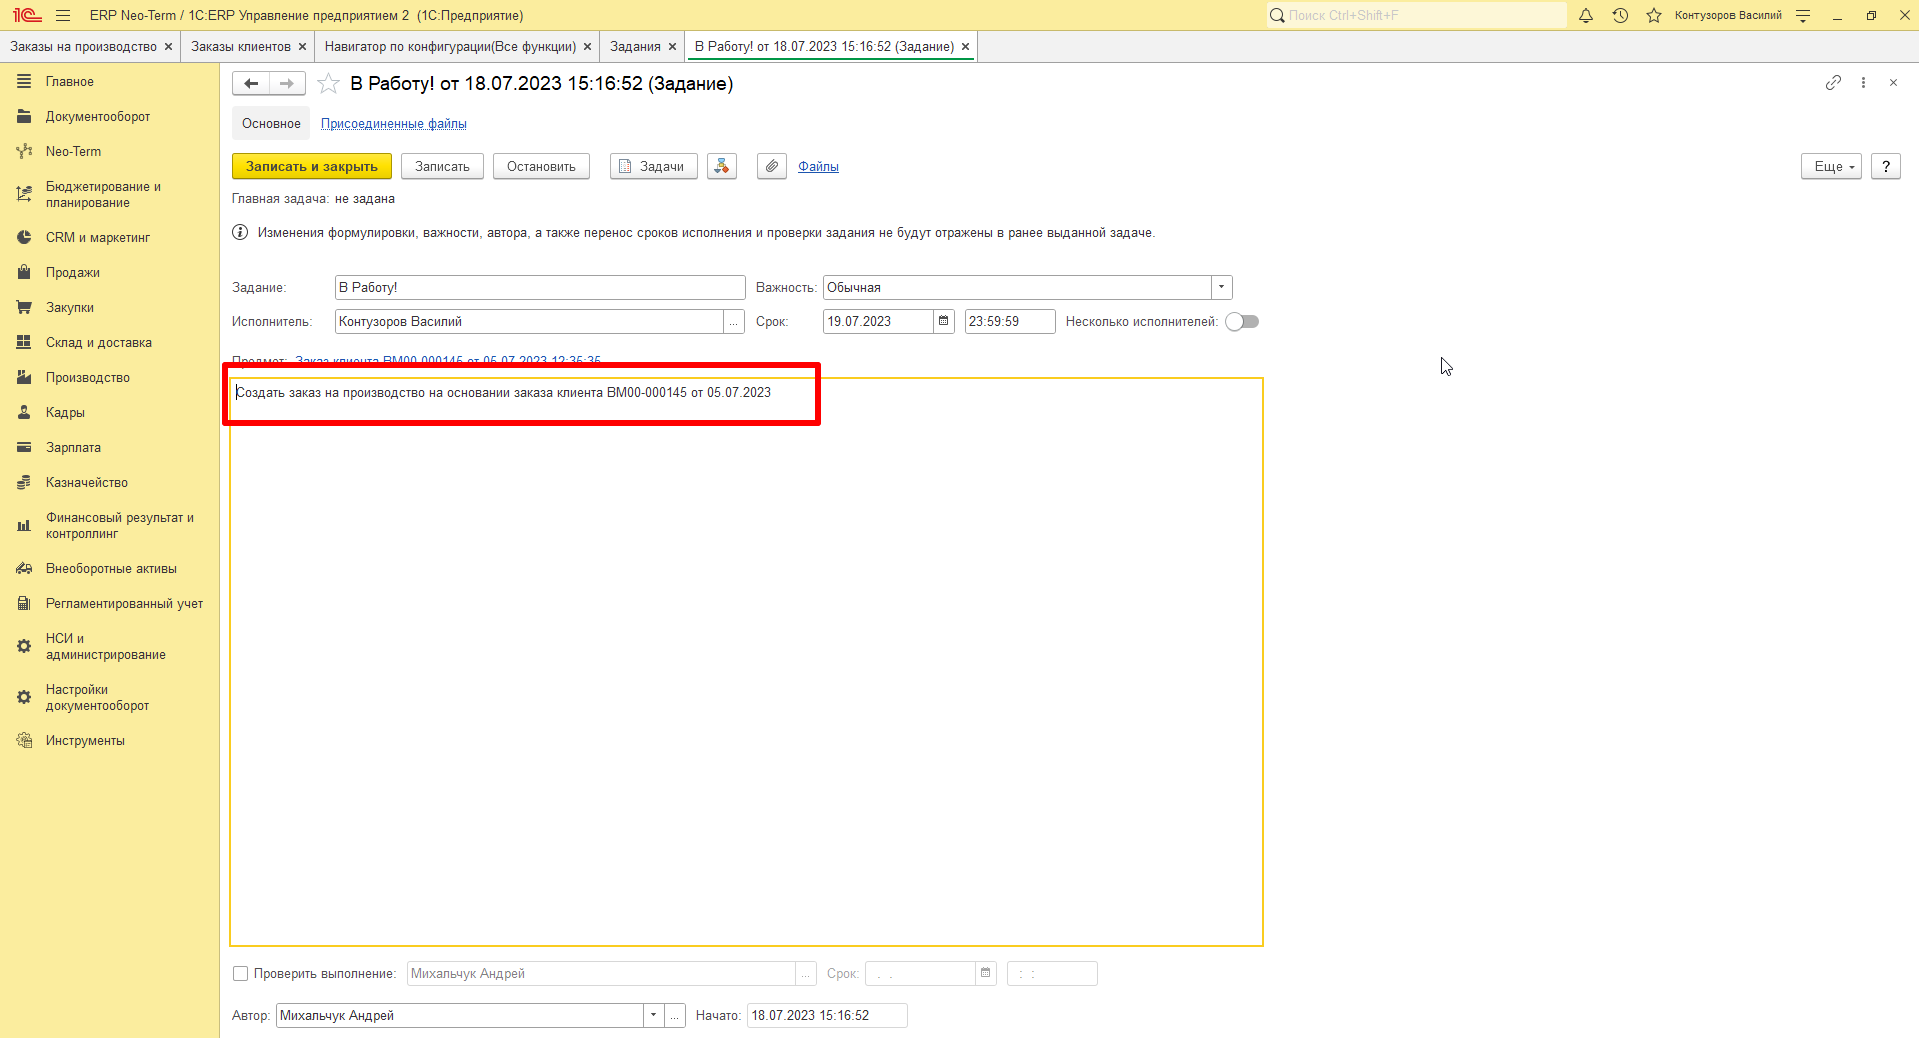Click the subordination structure icon button
This screenshot has height=1038, width=1919.
[x=722, y=166]
